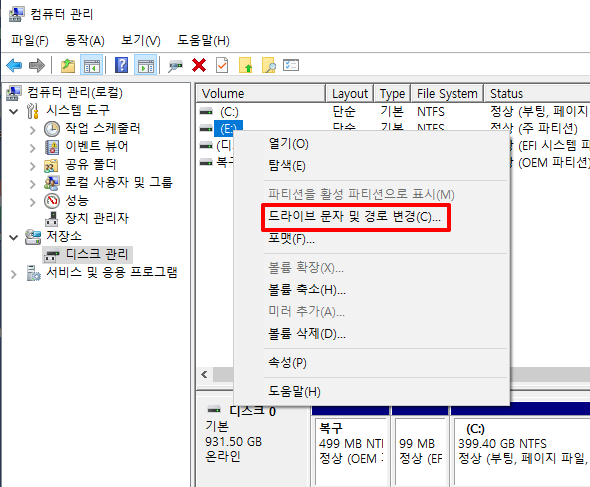The image size is (590, 487).
Task: Expand 서비스 및 응용 프로그램 node
Action: coord(14,274)
